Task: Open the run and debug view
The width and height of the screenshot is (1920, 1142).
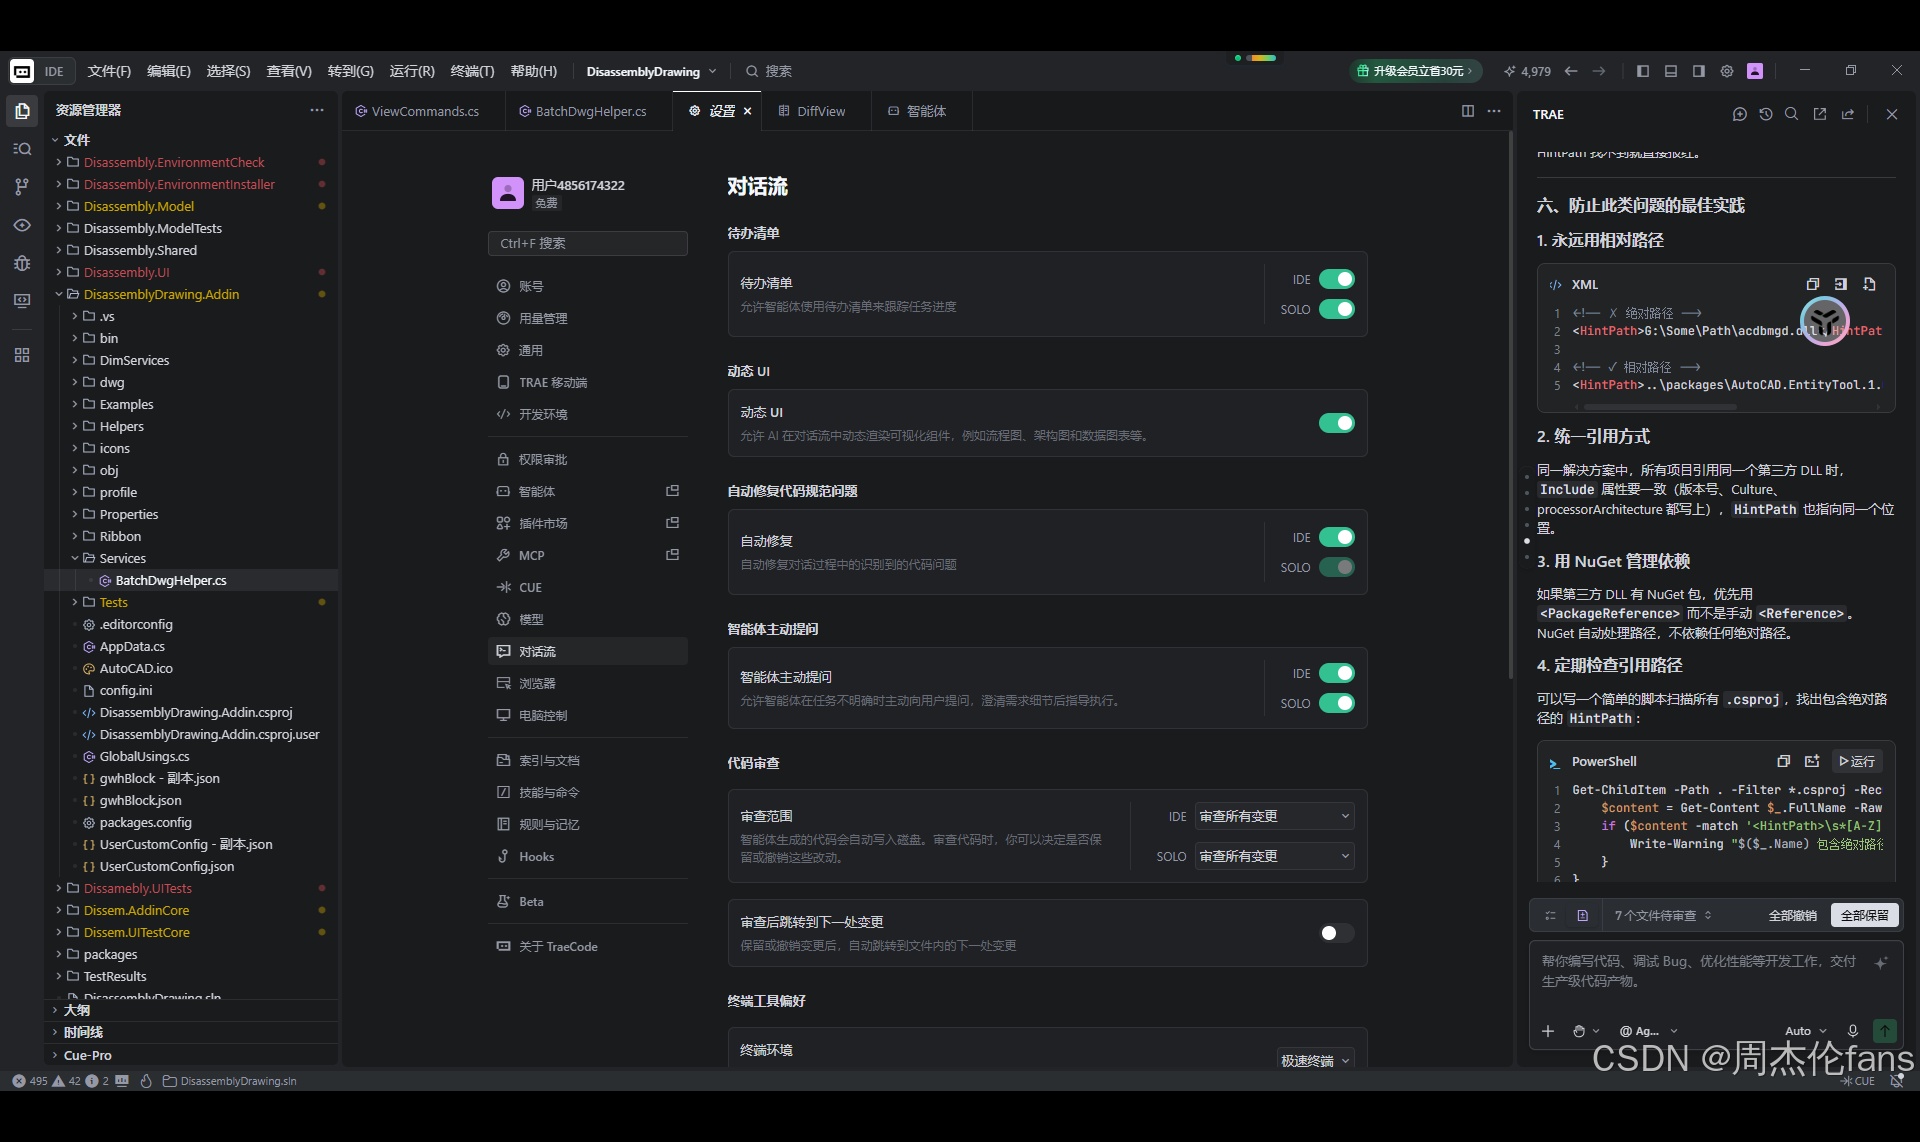Action: (x=22, y=263)
